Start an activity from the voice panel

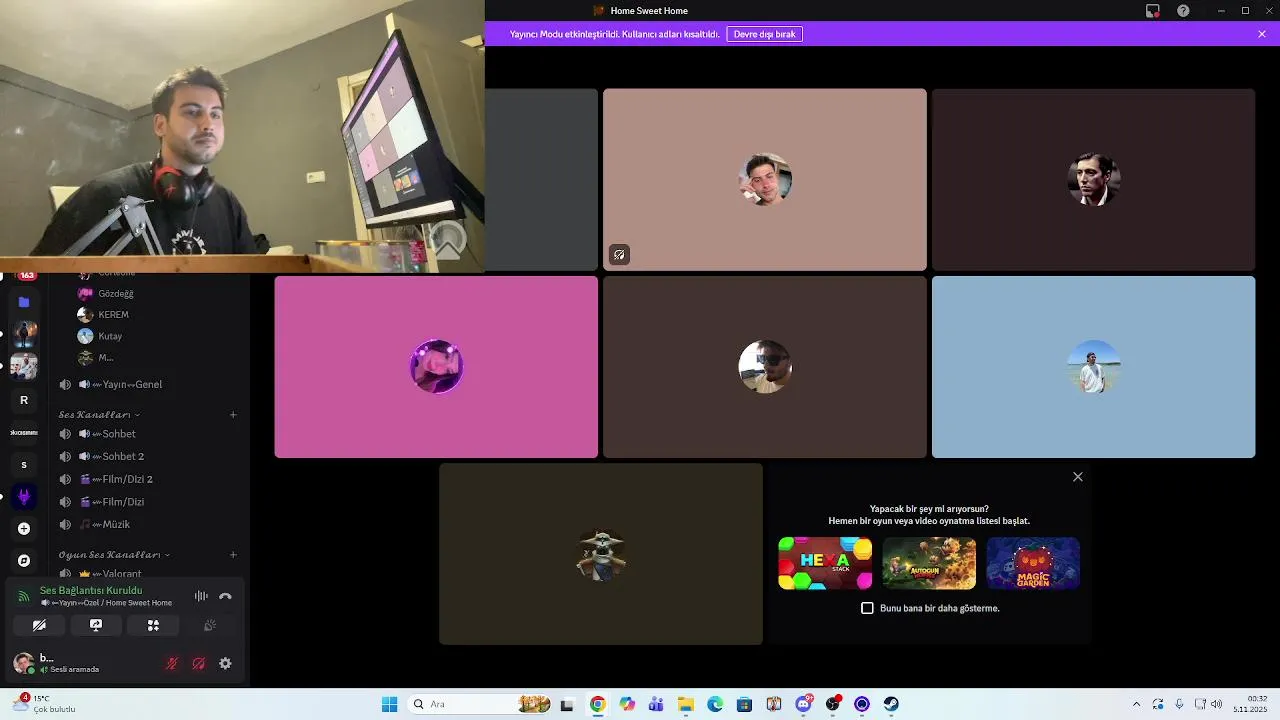[153, 625]
